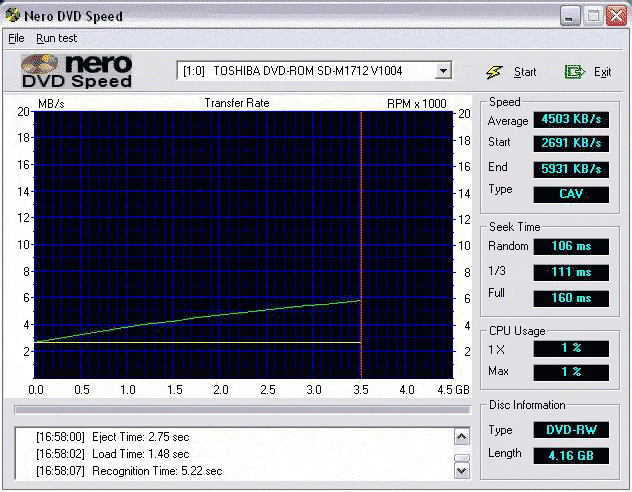Open the File menu
Screen dimensions: 632x492
coord(16,38)
